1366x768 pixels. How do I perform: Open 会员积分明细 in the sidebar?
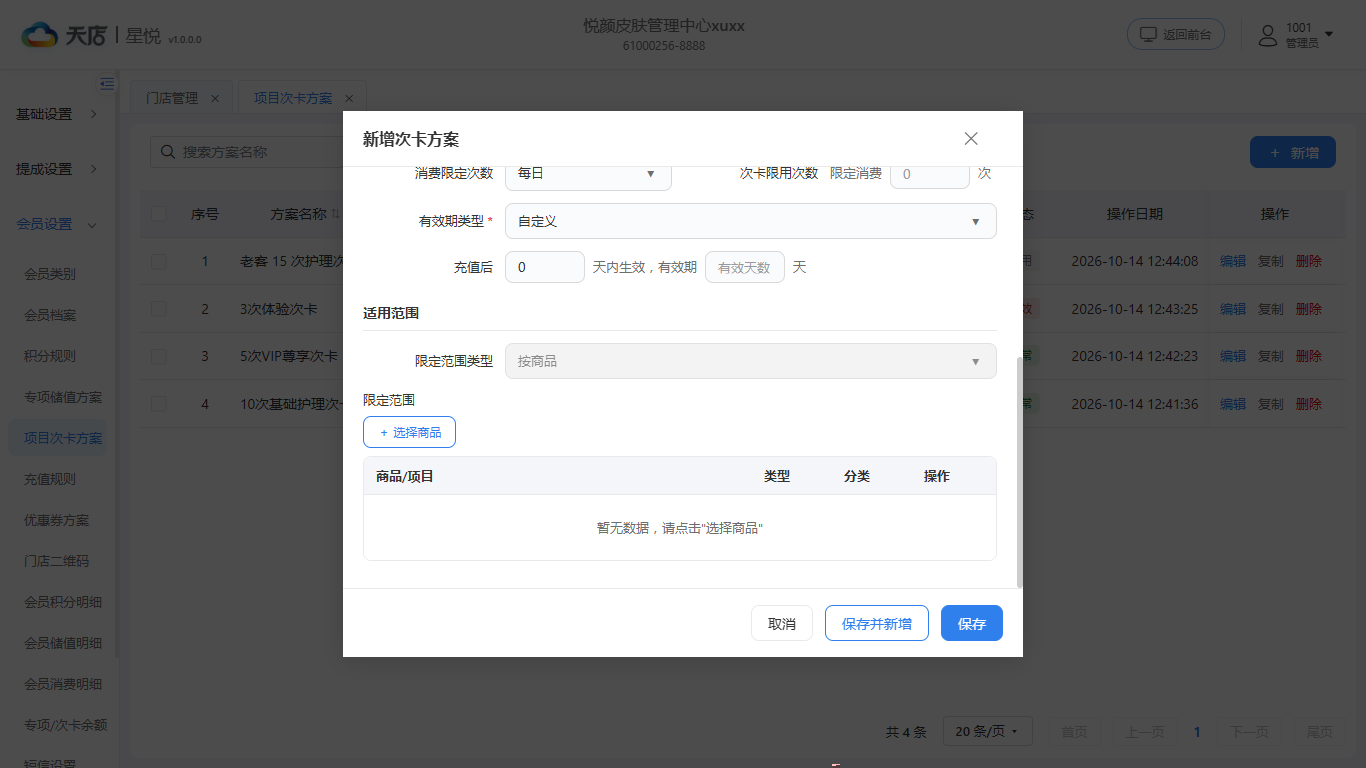[63, 602]
